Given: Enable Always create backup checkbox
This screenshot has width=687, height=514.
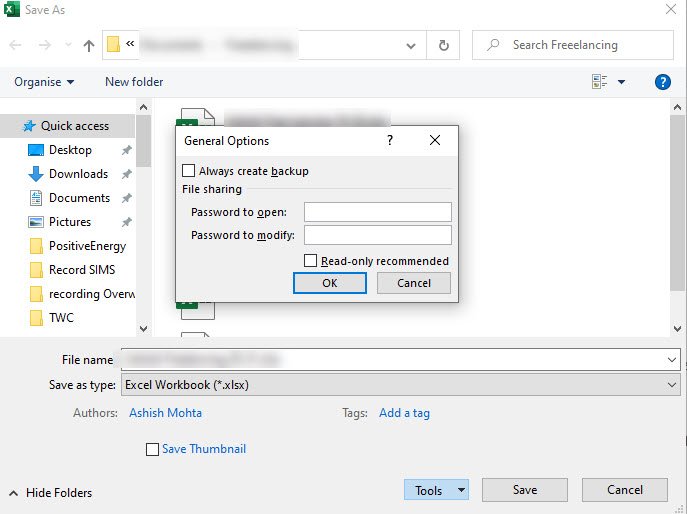Looking at the screenshot, I should [188, 171].
